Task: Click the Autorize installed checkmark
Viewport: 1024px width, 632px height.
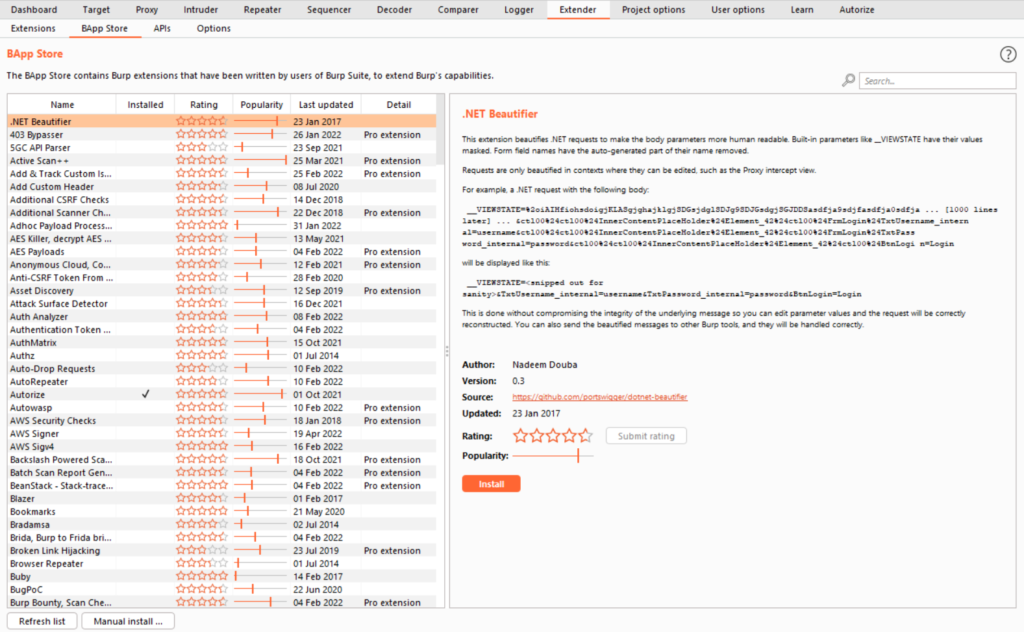Action: pos(146,394)
